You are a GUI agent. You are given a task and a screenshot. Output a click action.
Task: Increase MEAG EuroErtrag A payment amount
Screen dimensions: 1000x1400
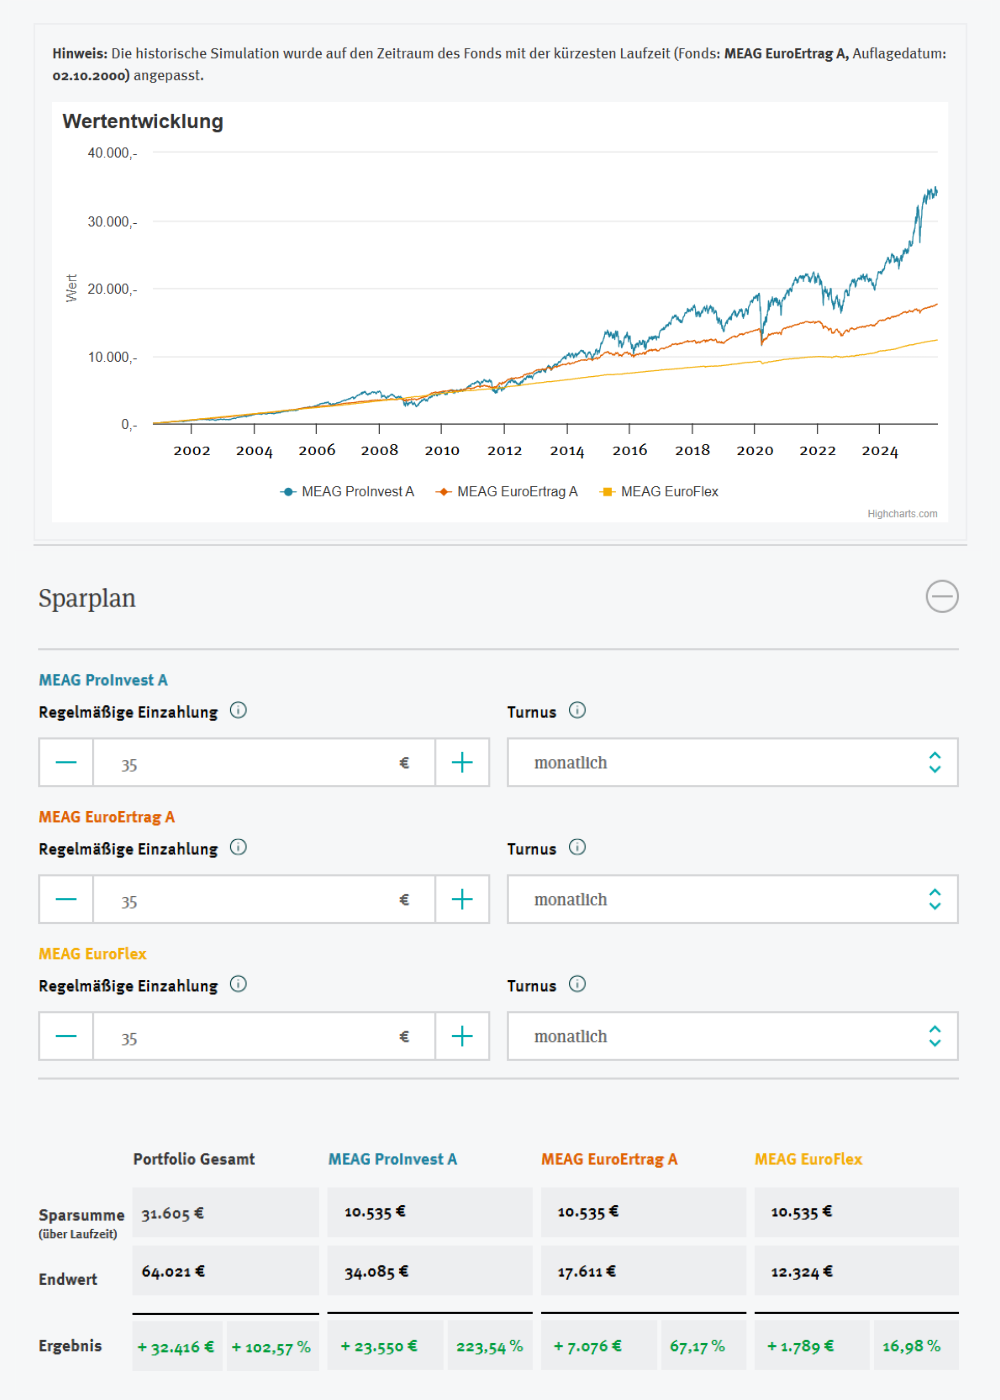(462, 900)
